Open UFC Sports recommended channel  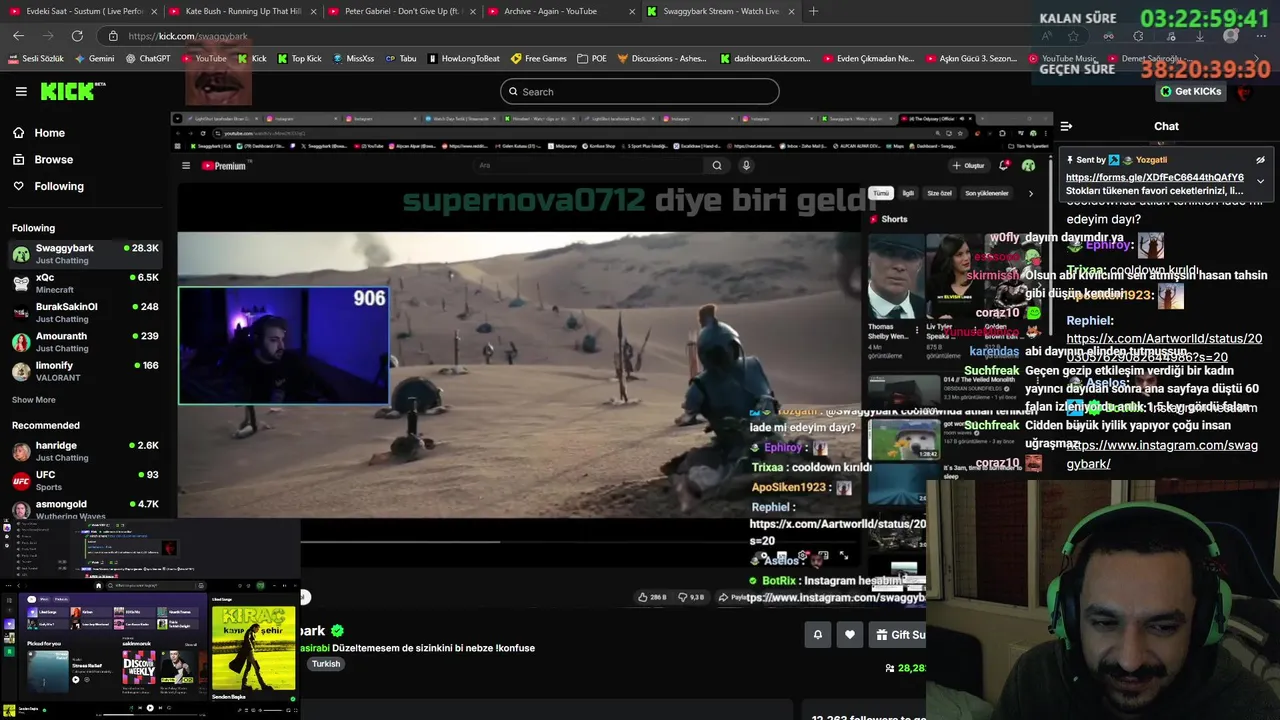point(85,480)
